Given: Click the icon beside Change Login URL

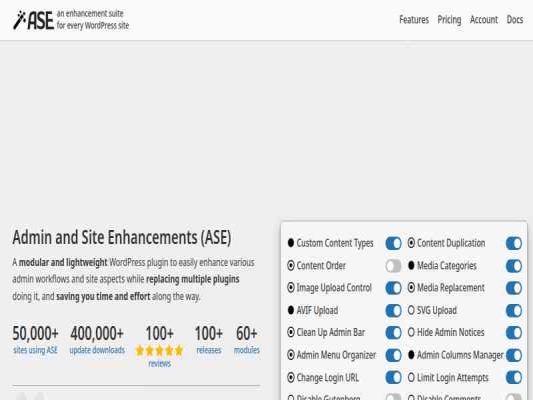Looking at the screenshot, I should click(x=291, y=377).
